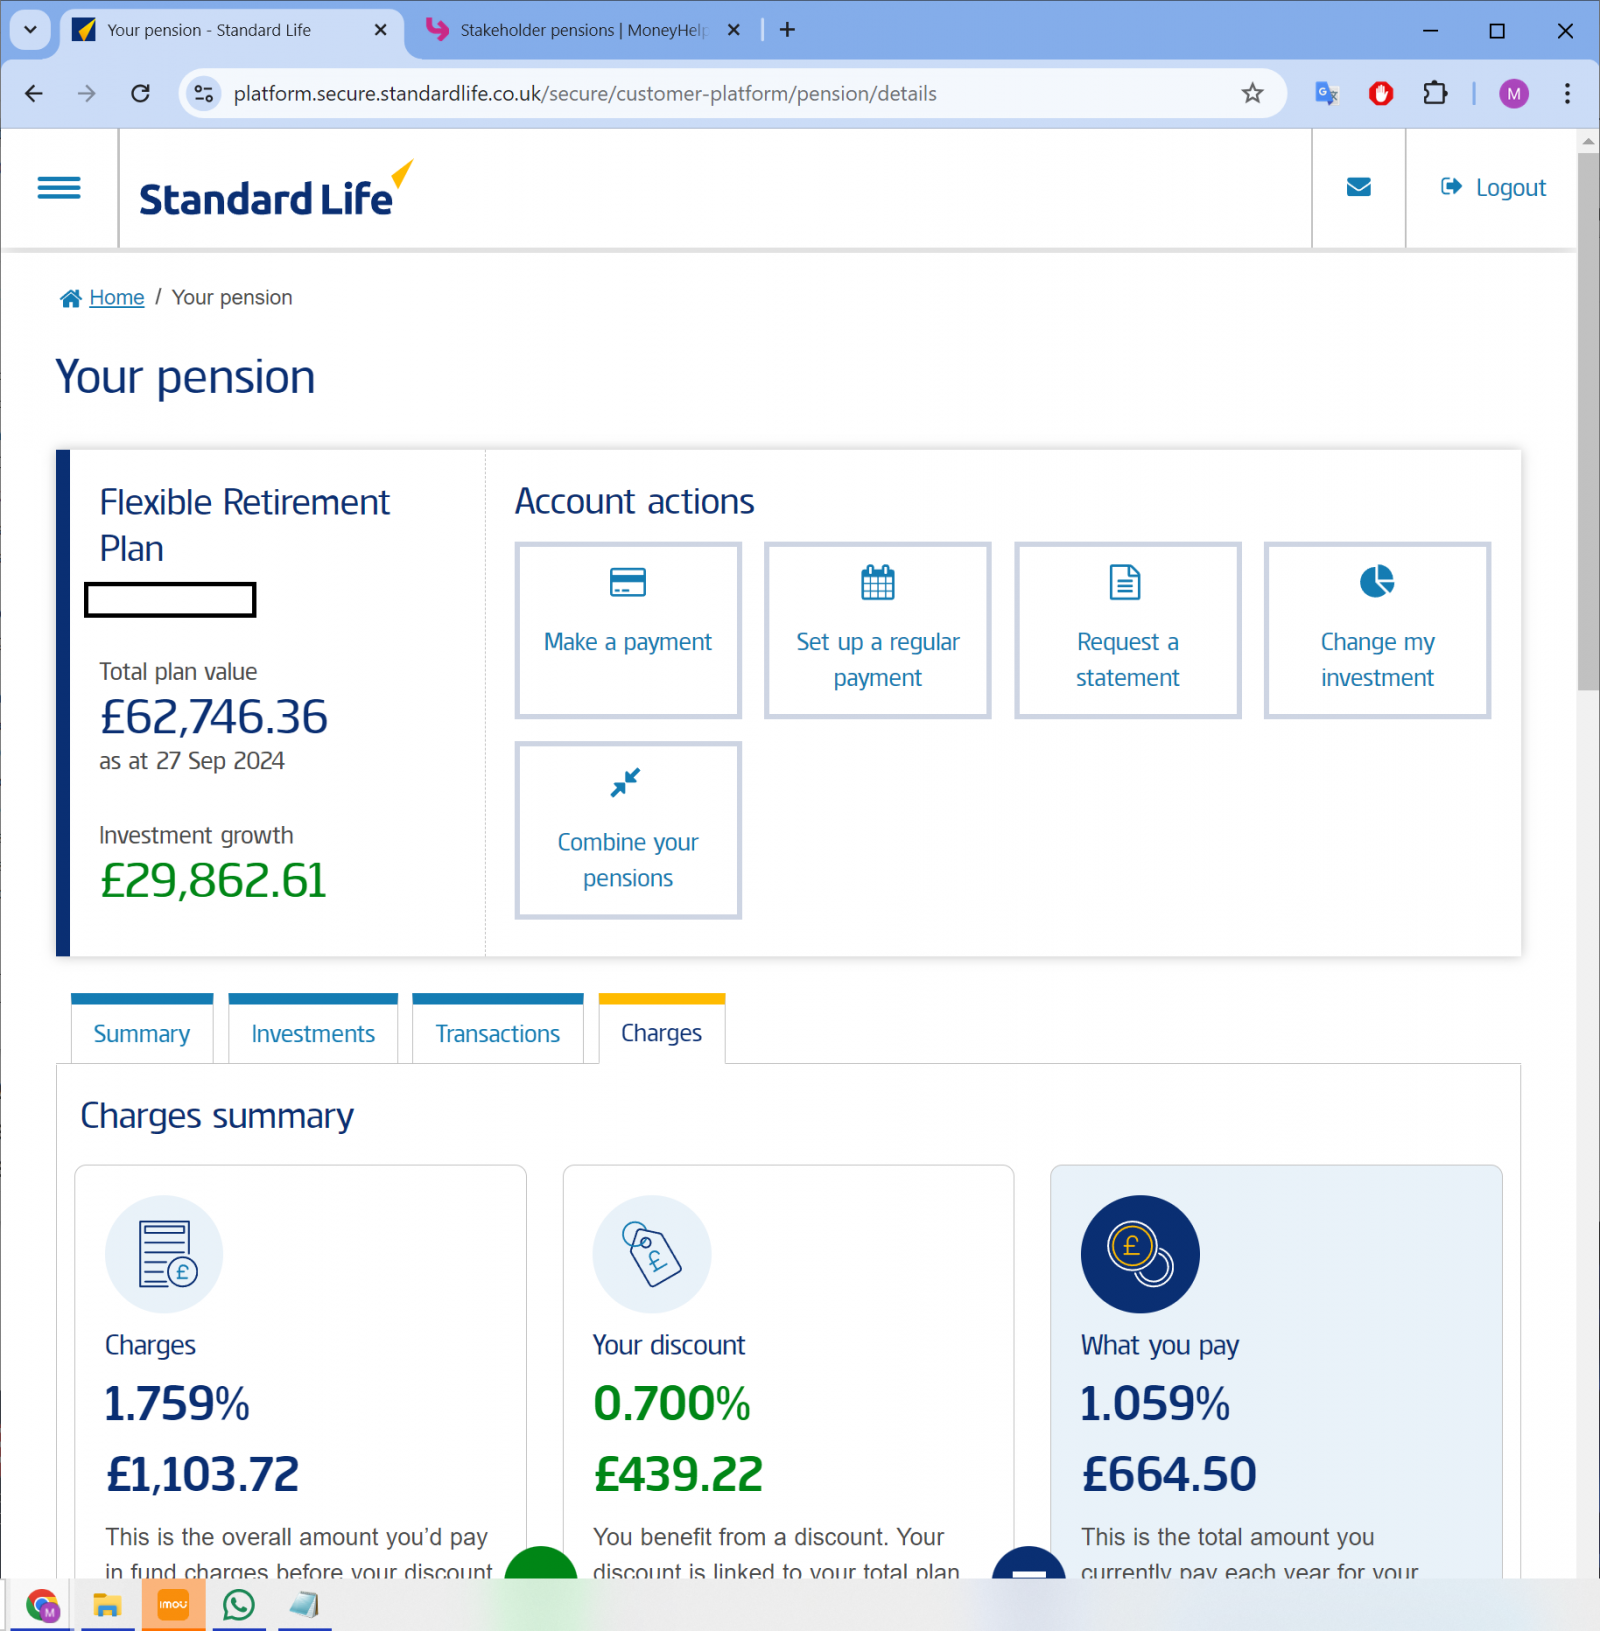Image resolution: width=1600 pixels, height=1631 pixels.
Task: Open the Imou app in taskbar
Action: point(173,1605)
